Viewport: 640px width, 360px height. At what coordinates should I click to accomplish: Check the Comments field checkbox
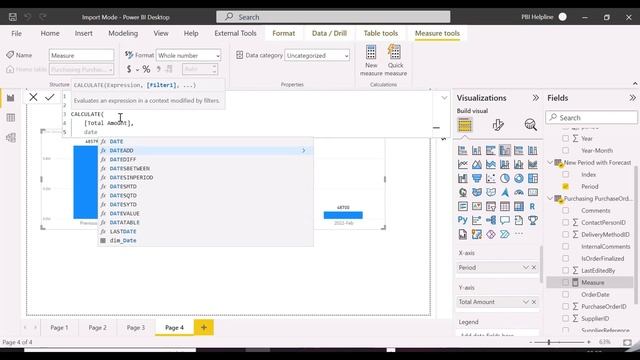(x=565, y=210)
